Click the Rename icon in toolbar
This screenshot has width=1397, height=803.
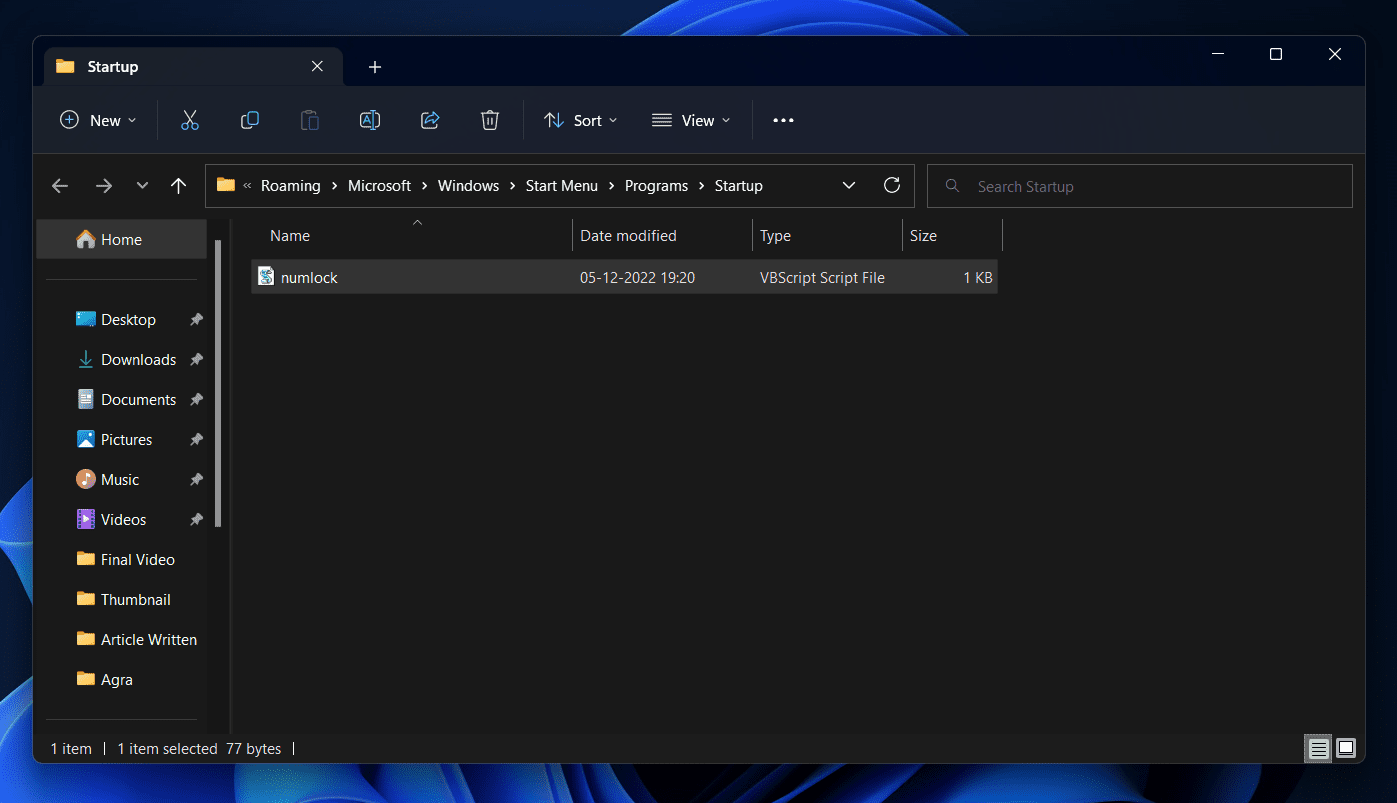pos(370,120)
